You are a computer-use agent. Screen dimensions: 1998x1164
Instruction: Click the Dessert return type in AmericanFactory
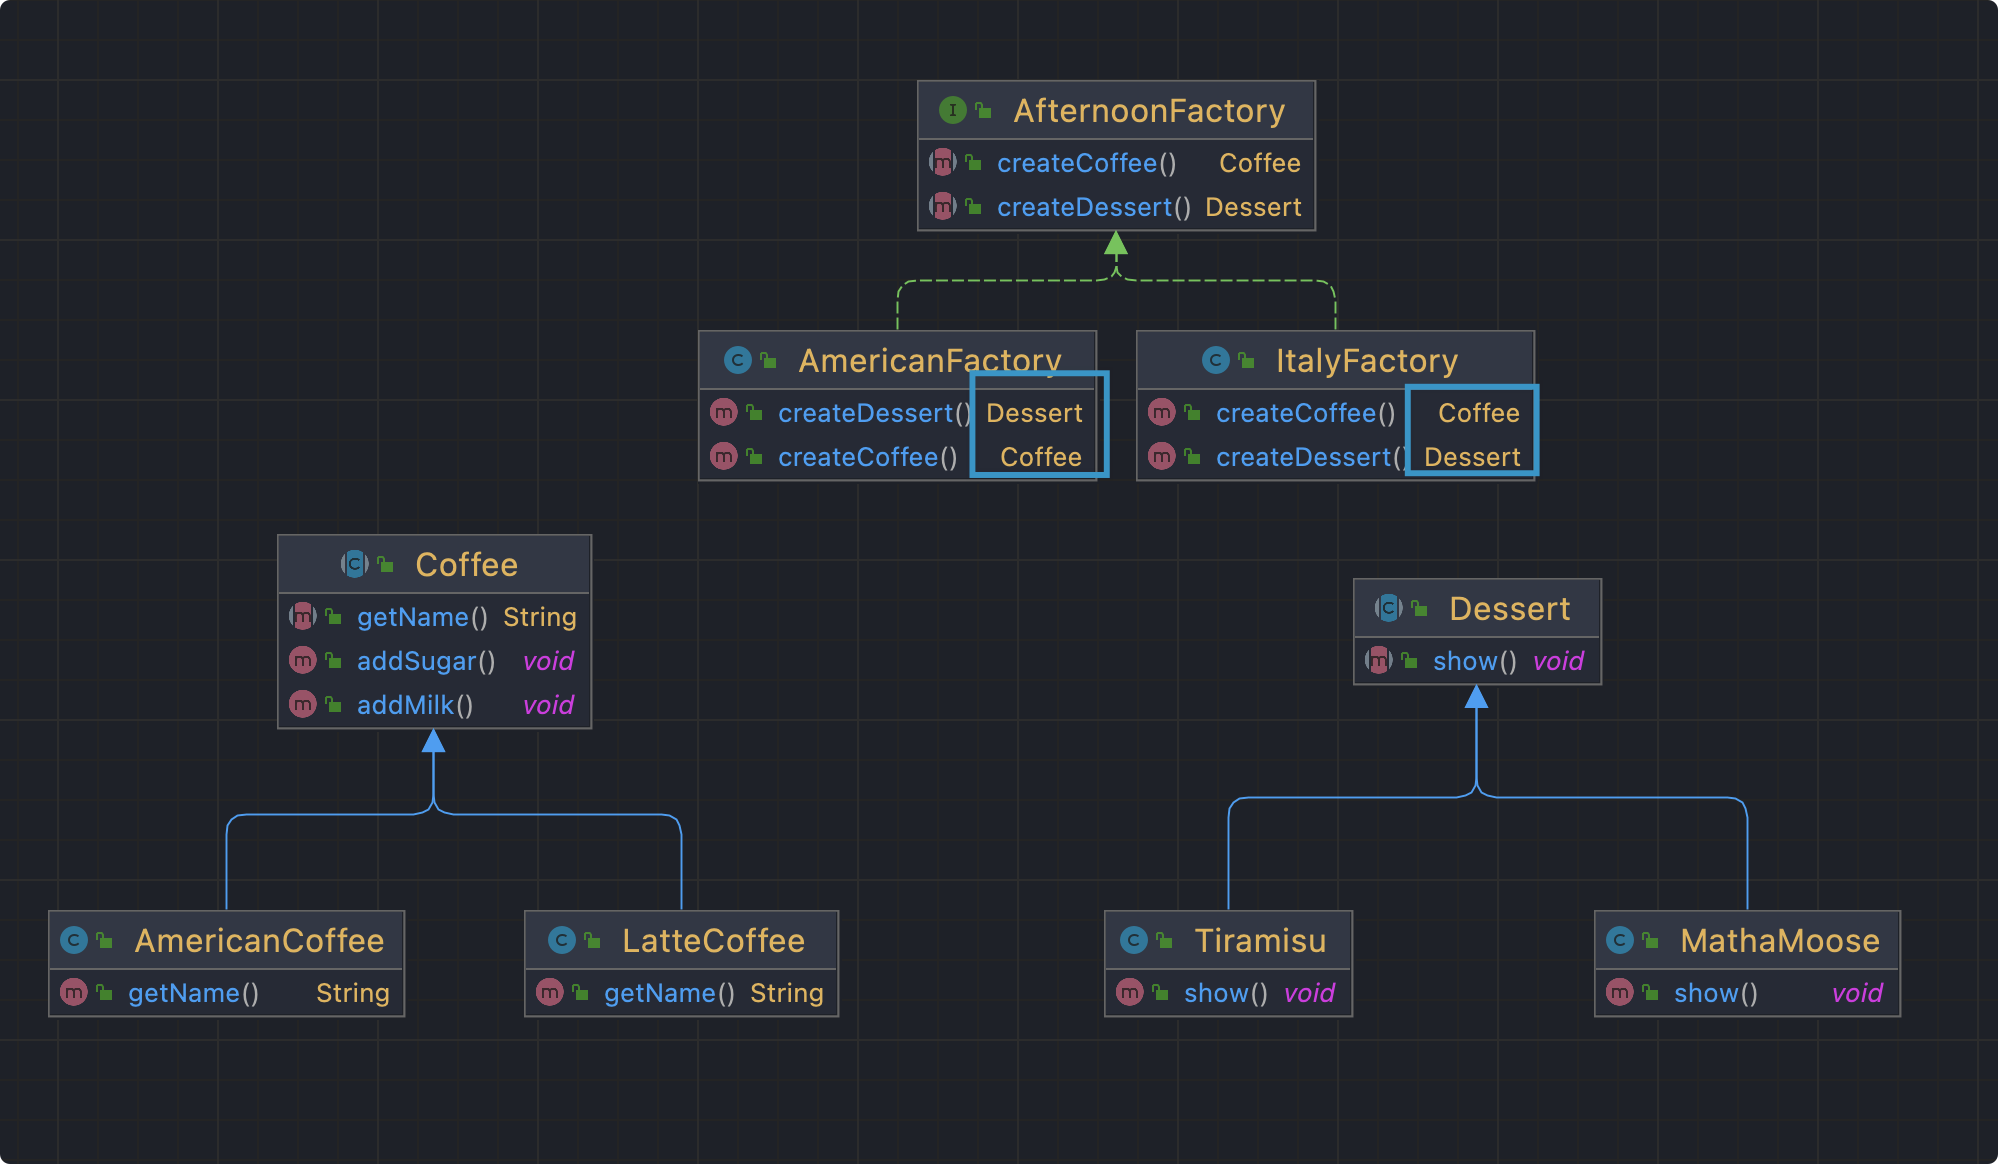tap(1034, 413)
